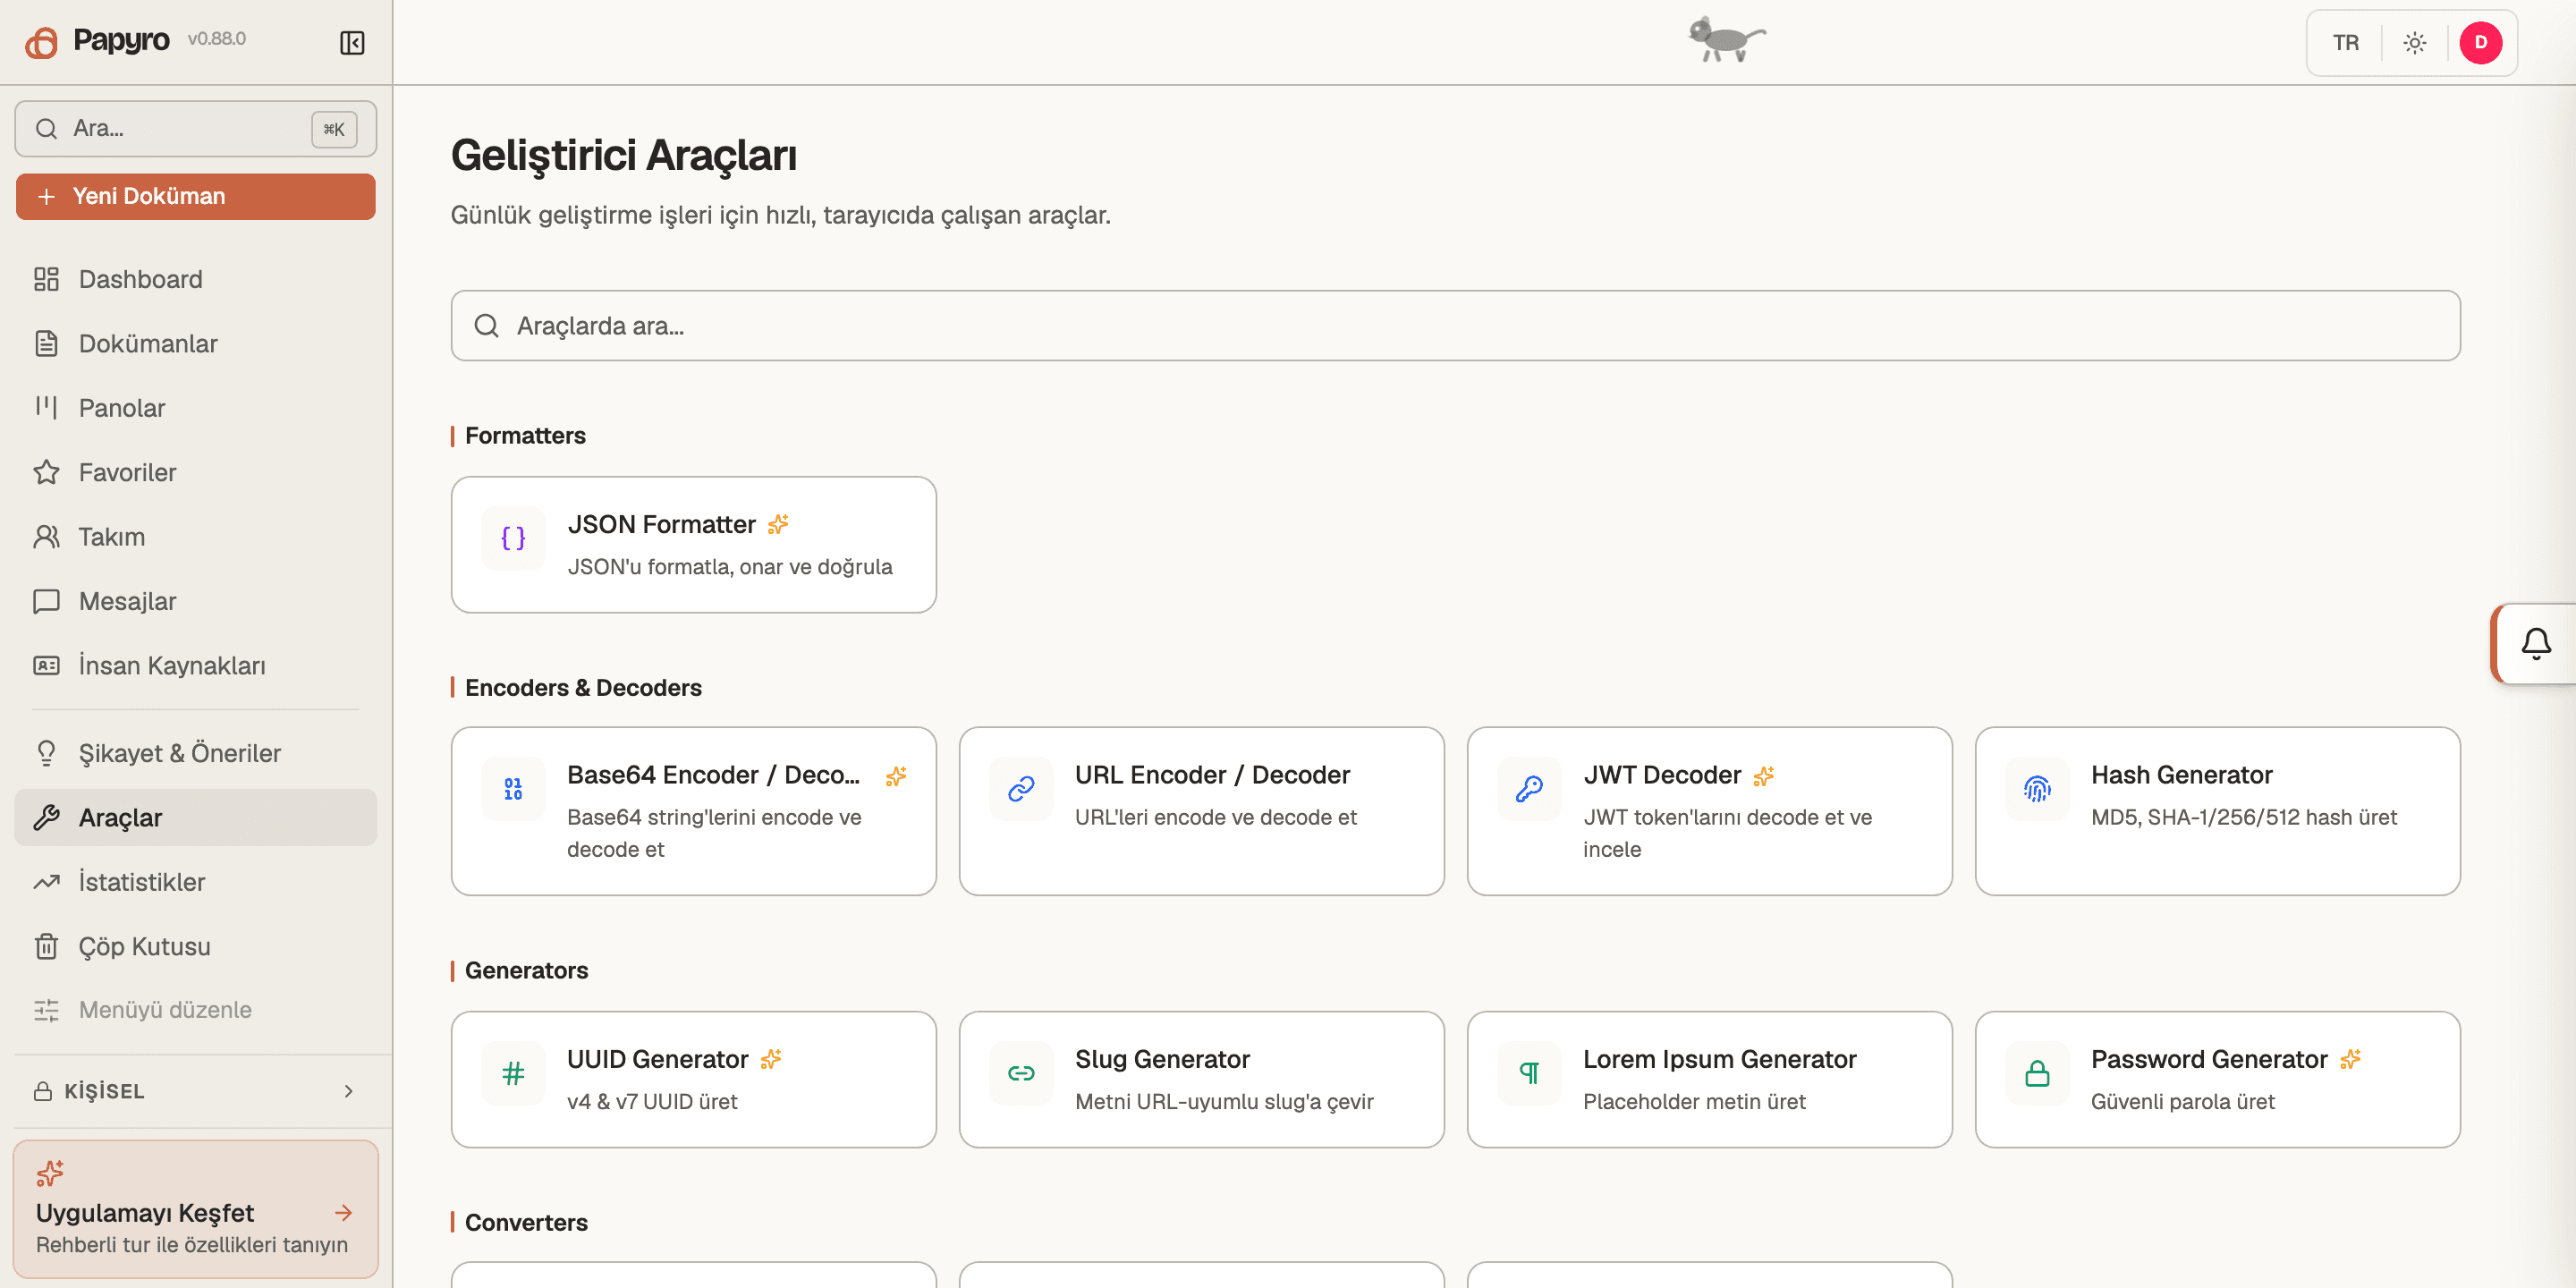This screenshot has height=1288, width=2576.
Task: Open Mesajlar from the sidebar
Action: tap(195, 601)
